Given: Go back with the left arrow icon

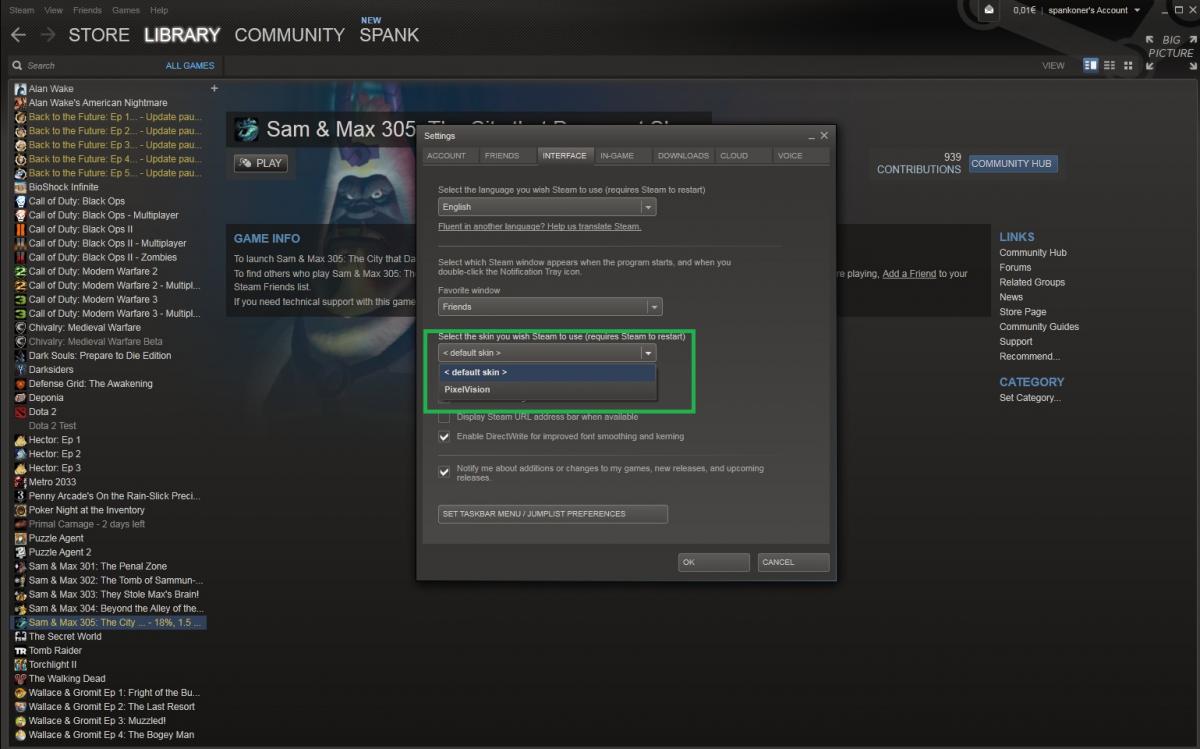Looking at the screenshot, I should (x=18, y=35).
